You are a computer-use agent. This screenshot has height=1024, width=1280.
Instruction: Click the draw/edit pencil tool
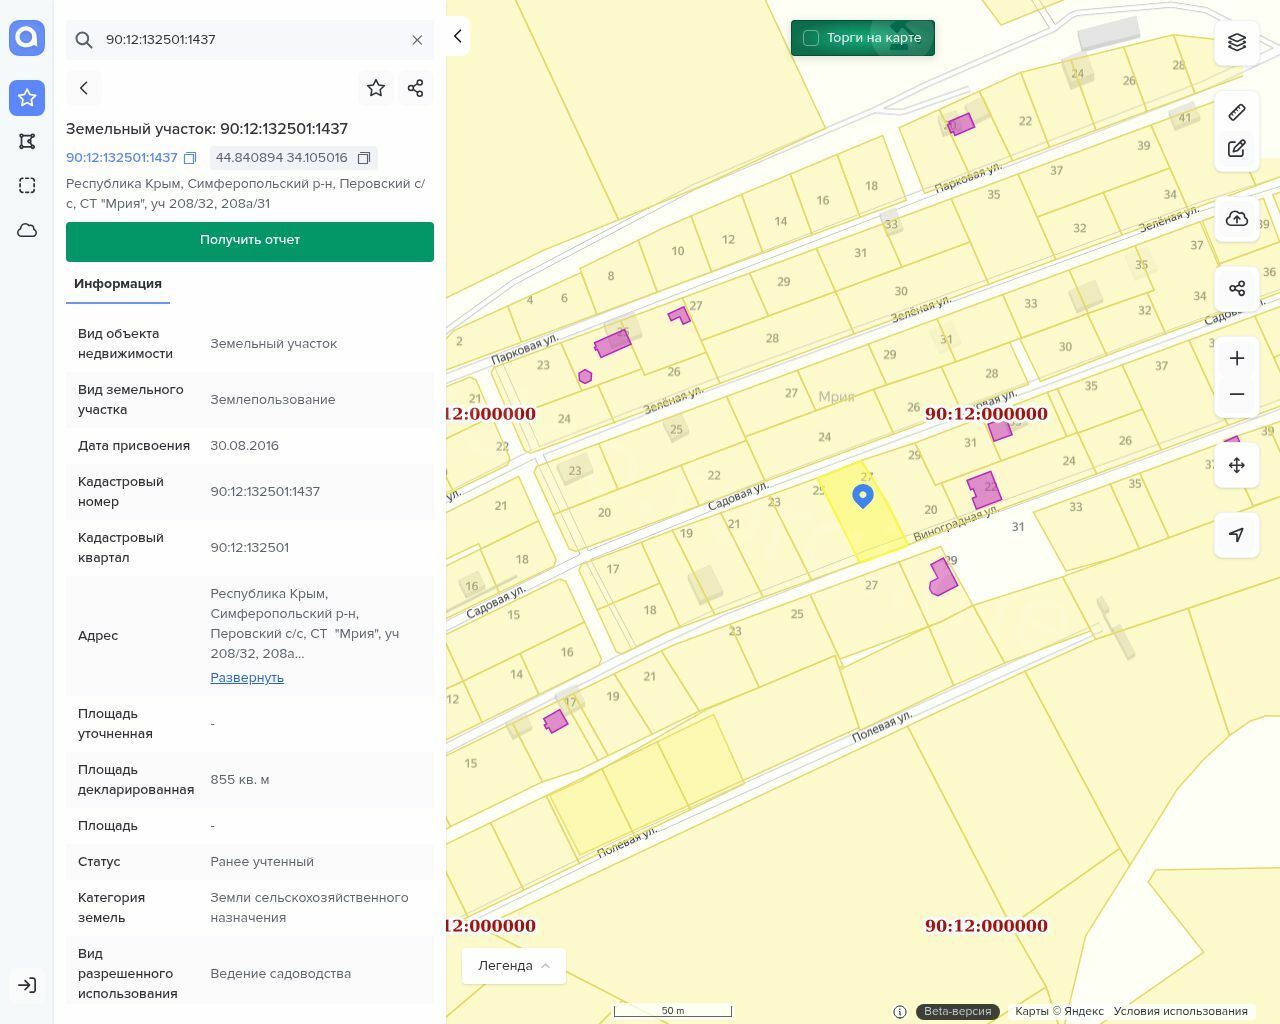coord(1237,149)
